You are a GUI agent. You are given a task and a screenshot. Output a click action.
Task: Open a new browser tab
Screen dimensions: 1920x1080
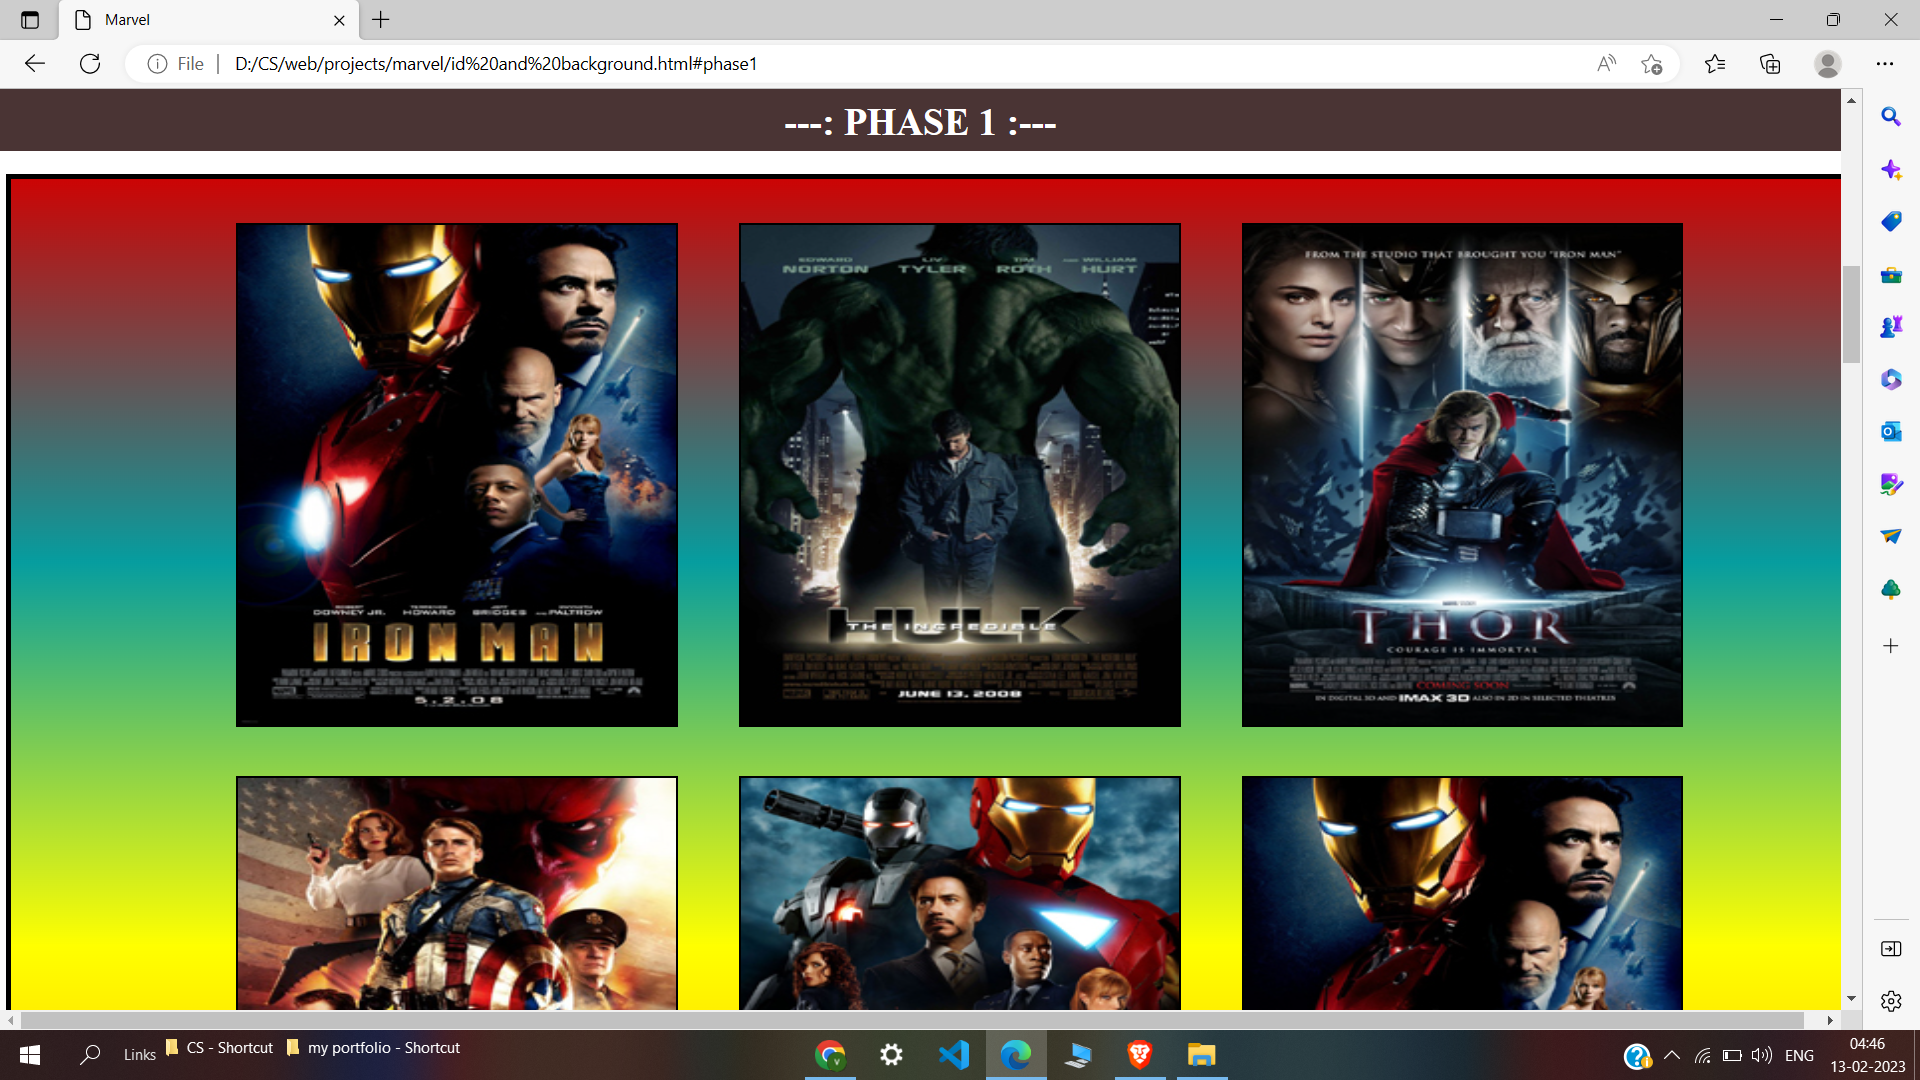coord(379,19)
